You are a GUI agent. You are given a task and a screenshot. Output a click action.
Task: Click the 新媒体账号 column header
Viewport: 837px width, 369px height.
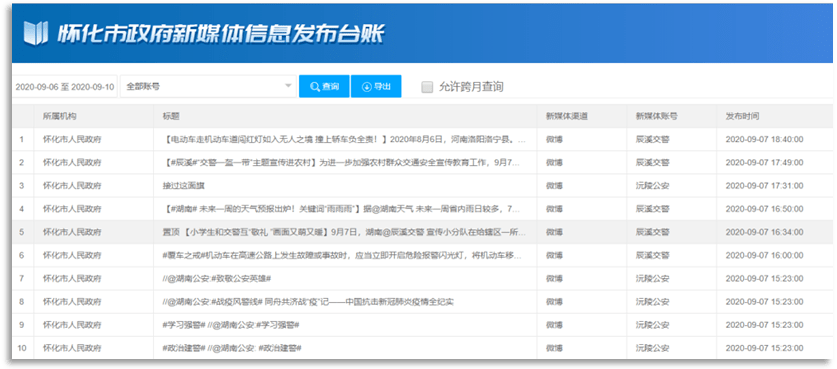pos(657,116)
